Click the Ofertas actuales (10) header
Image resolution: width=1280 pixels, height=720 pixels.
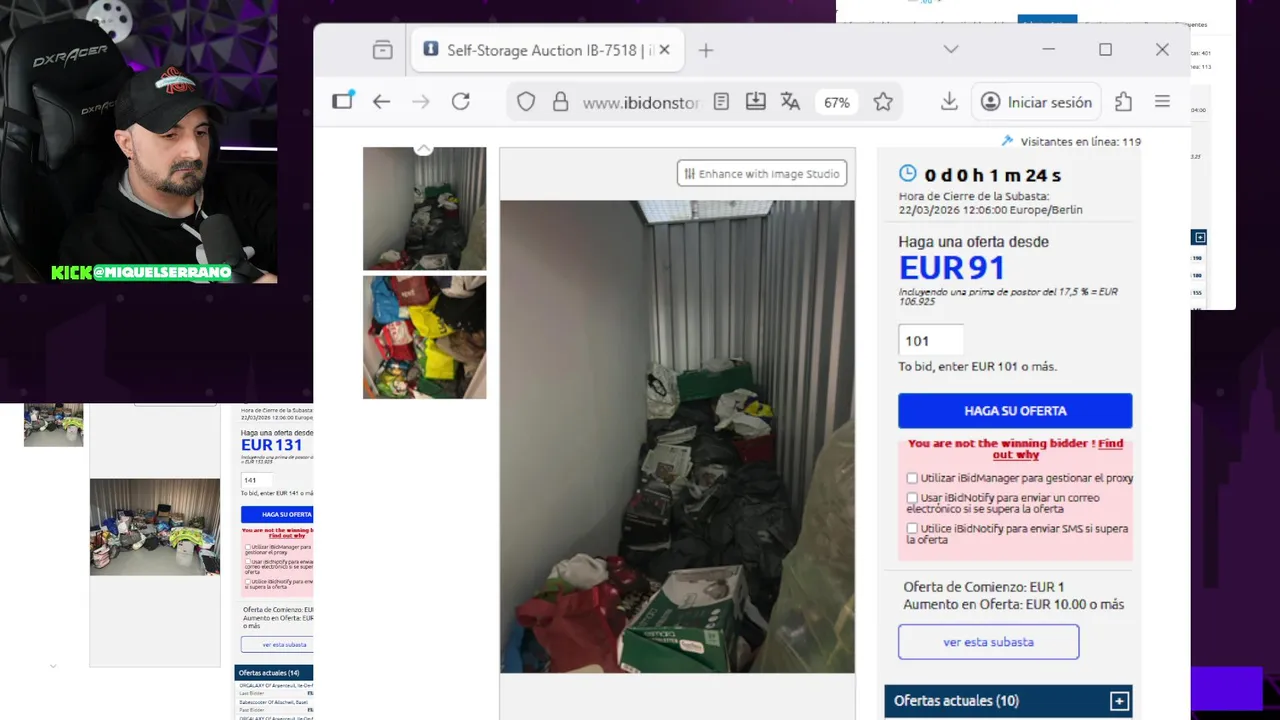[1008, 701]
